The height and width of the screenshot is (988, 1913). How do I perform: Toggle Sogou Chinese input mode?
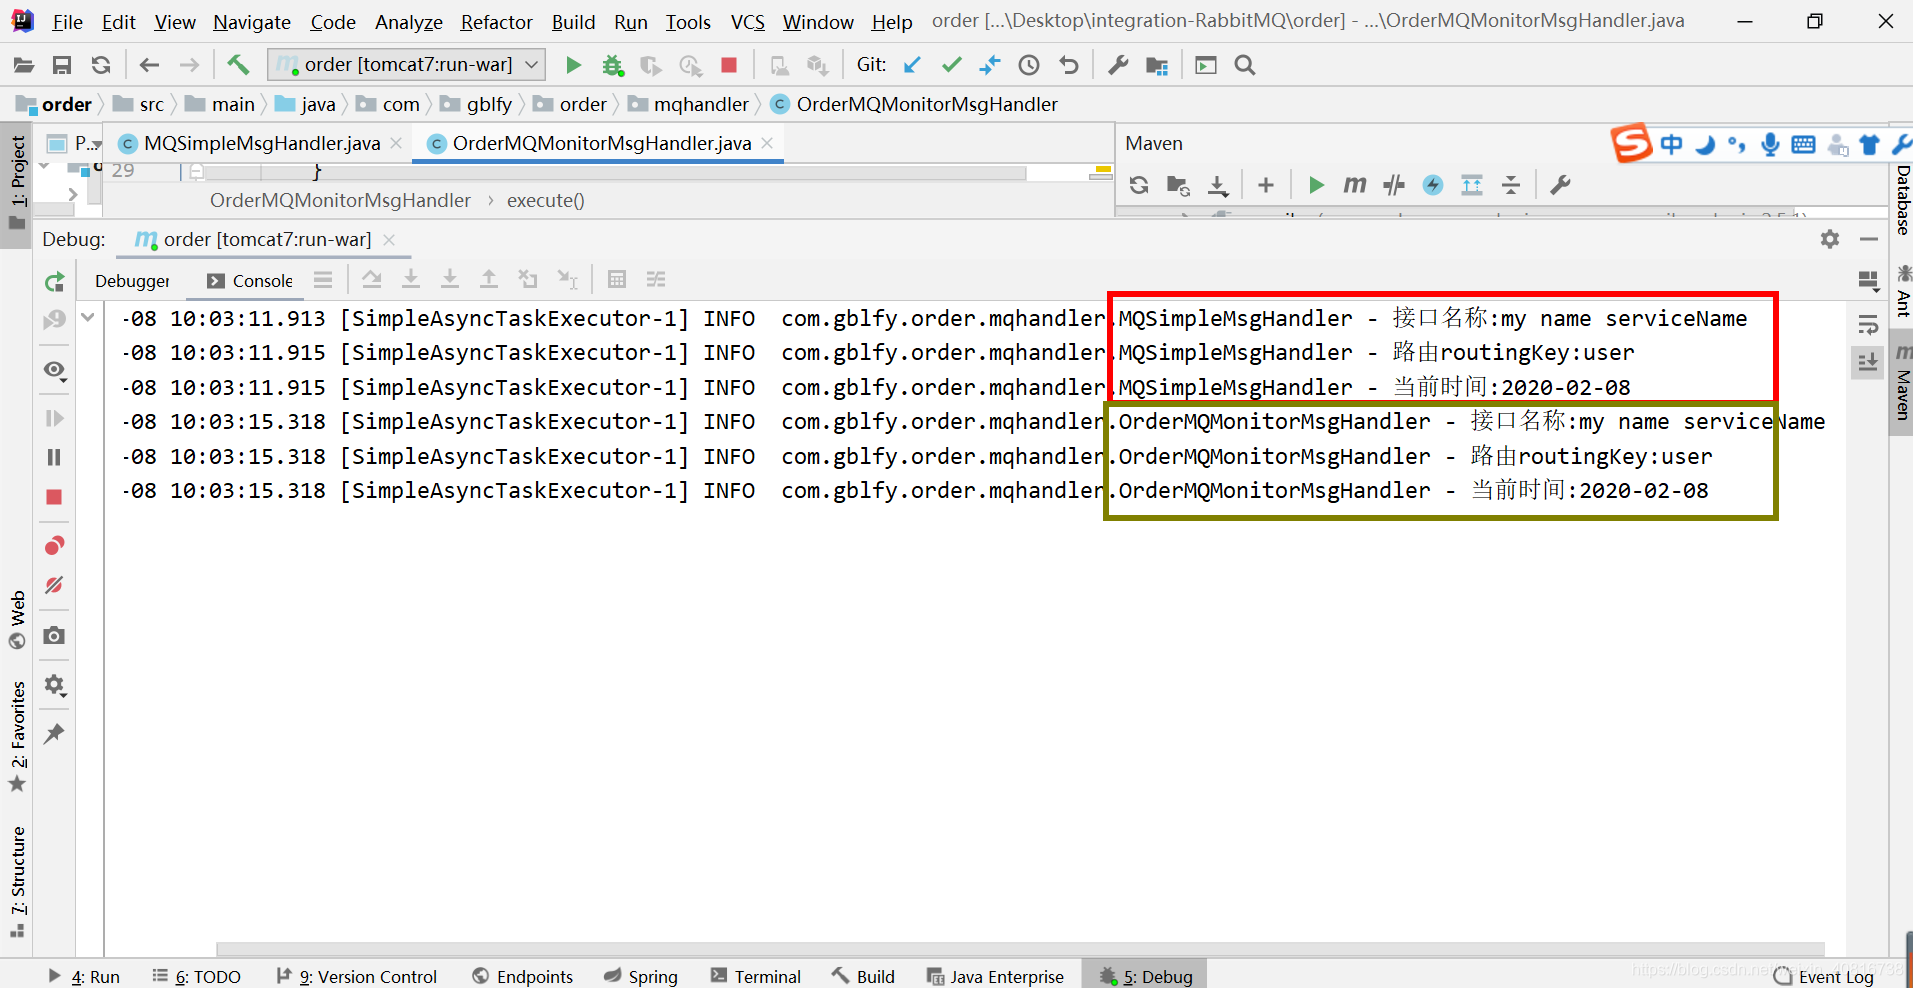click(x=1671, y=145)
